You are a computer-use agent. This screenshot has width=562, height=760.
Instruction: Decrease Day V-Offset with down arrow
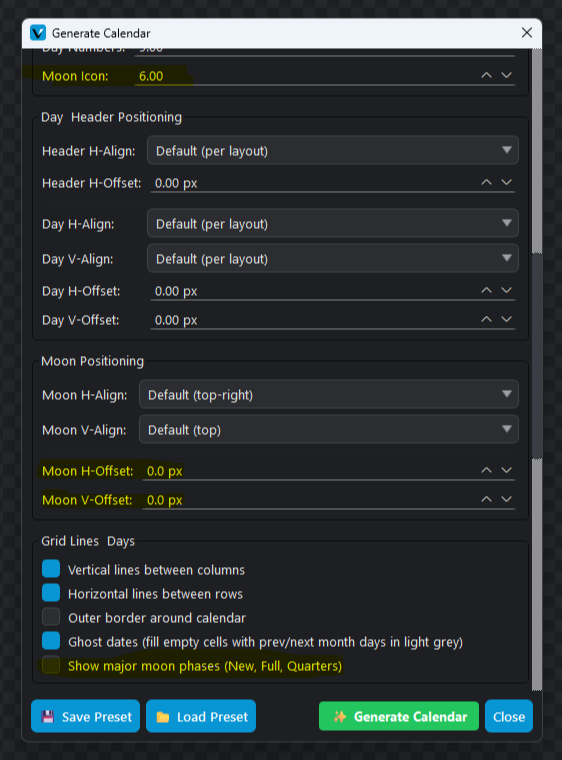pos(507,320)
